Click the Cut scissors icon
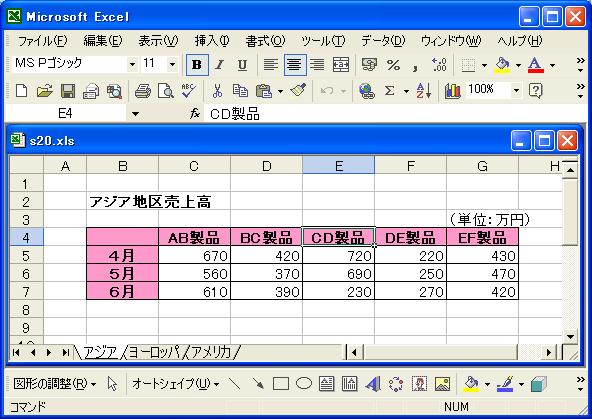 (217, 91)
